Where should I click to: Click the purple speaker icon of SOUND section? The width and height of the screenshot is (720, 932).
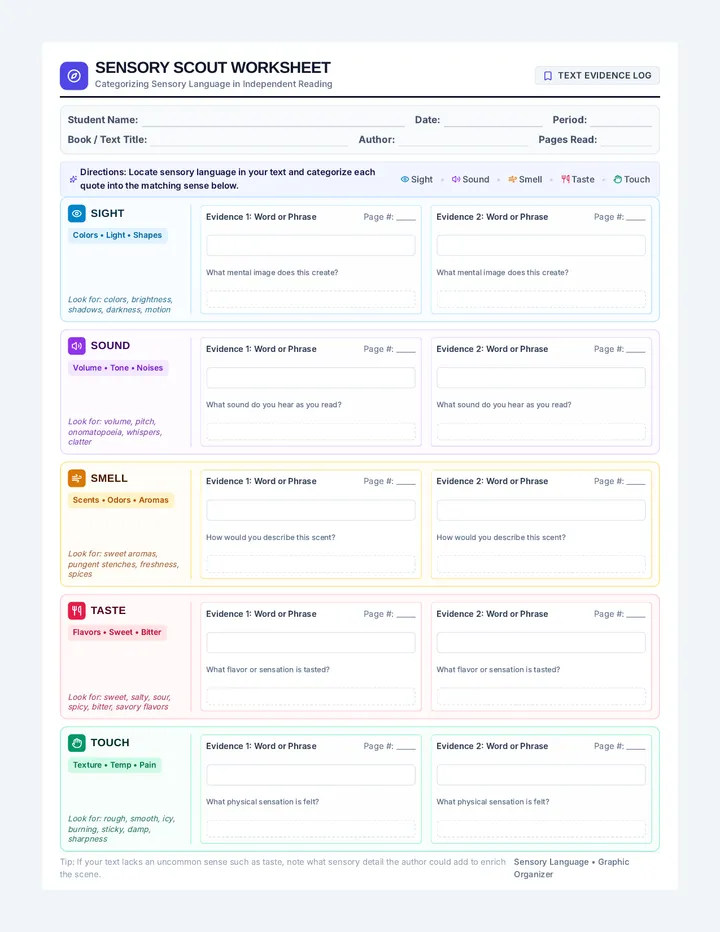tap(77, 346)
